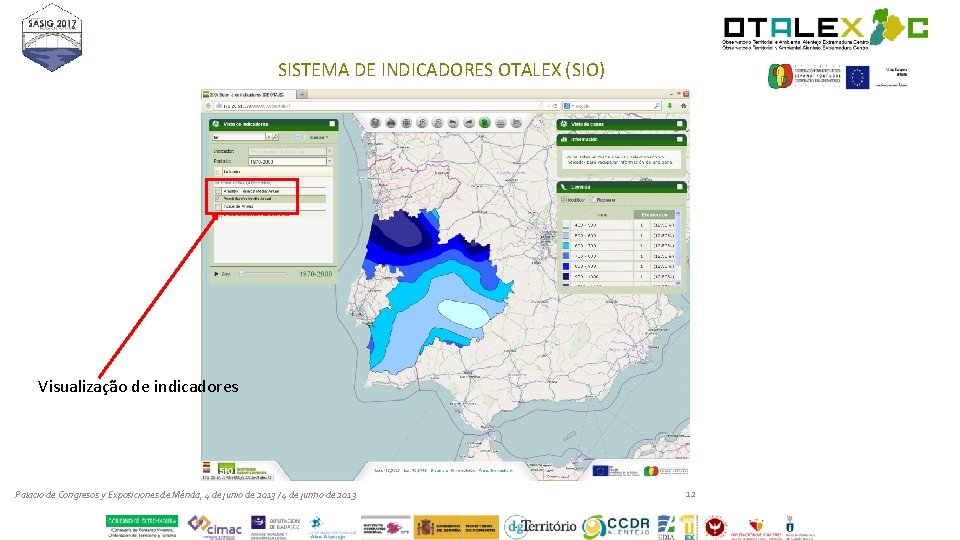Click the indicator search text field
The image size is (960, 540).
(x=238, y=137)
